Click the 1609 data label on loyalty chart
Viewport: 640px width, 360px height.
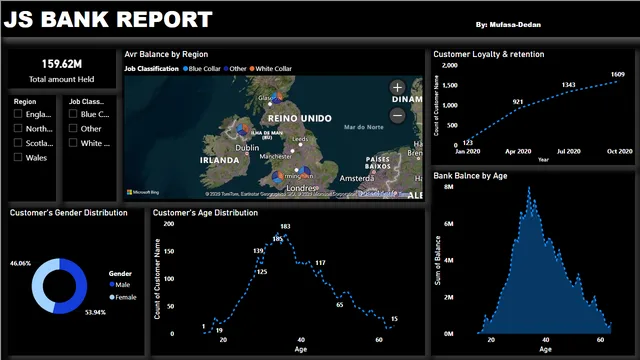point(618,74)
